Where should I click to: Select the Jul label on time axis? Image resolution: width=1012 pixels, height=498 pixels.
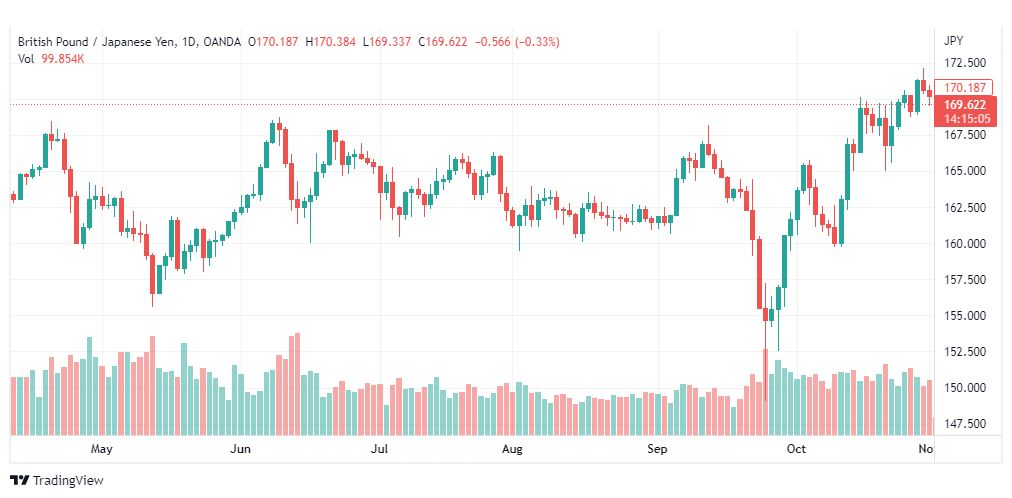380,448
